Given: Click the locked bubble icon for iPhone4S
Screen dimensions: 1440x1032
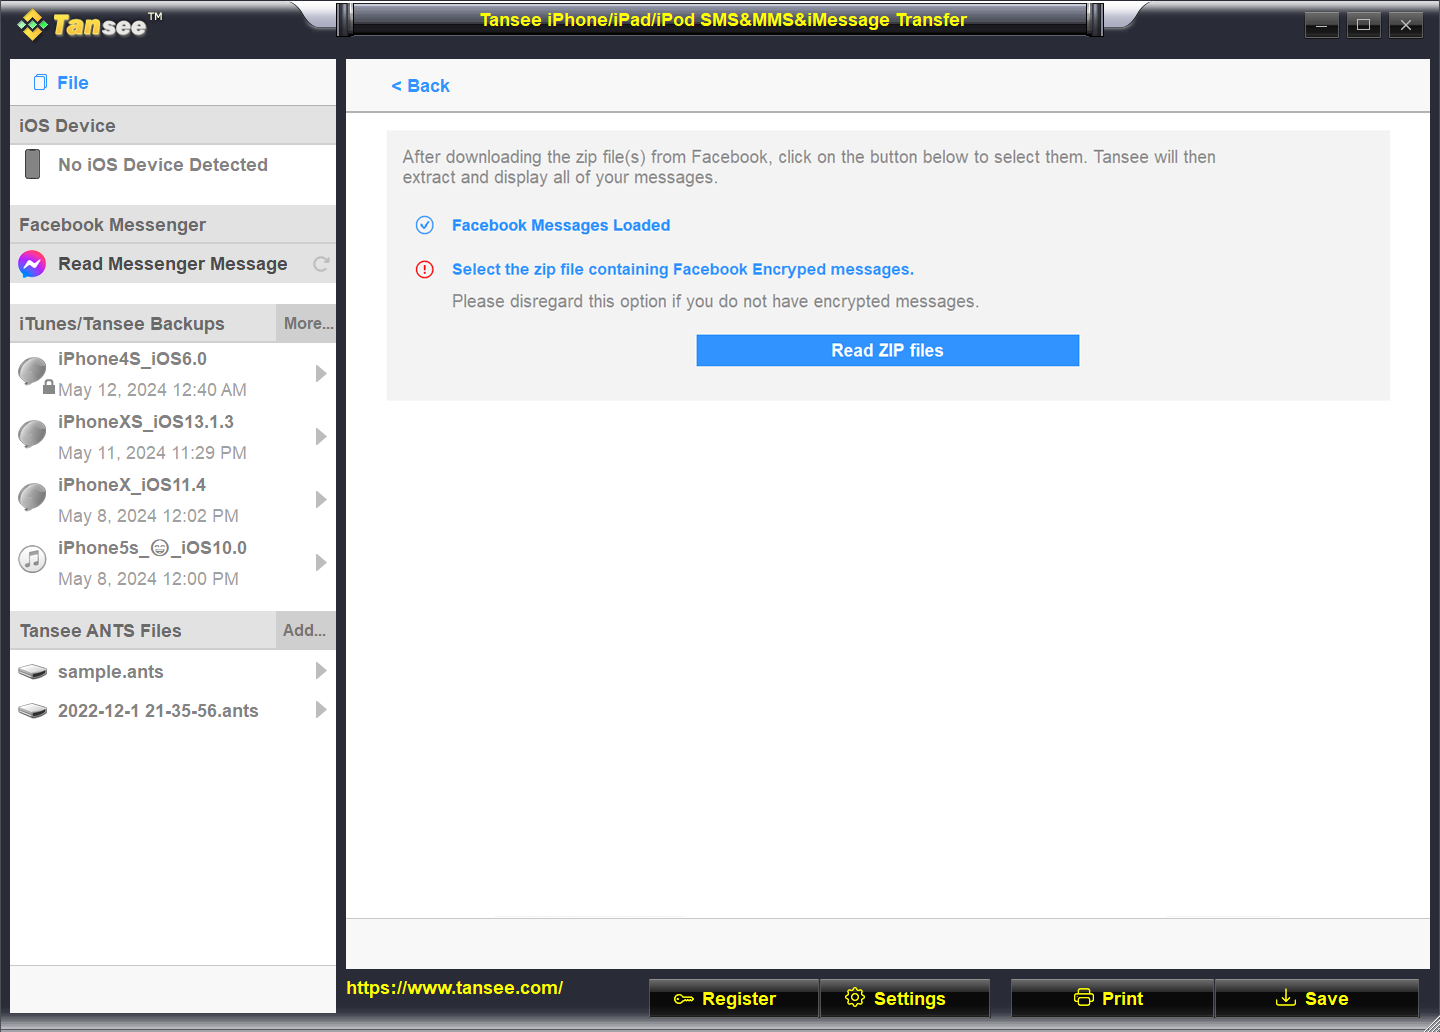Looking at the screenshot, I should pos(34,373).
